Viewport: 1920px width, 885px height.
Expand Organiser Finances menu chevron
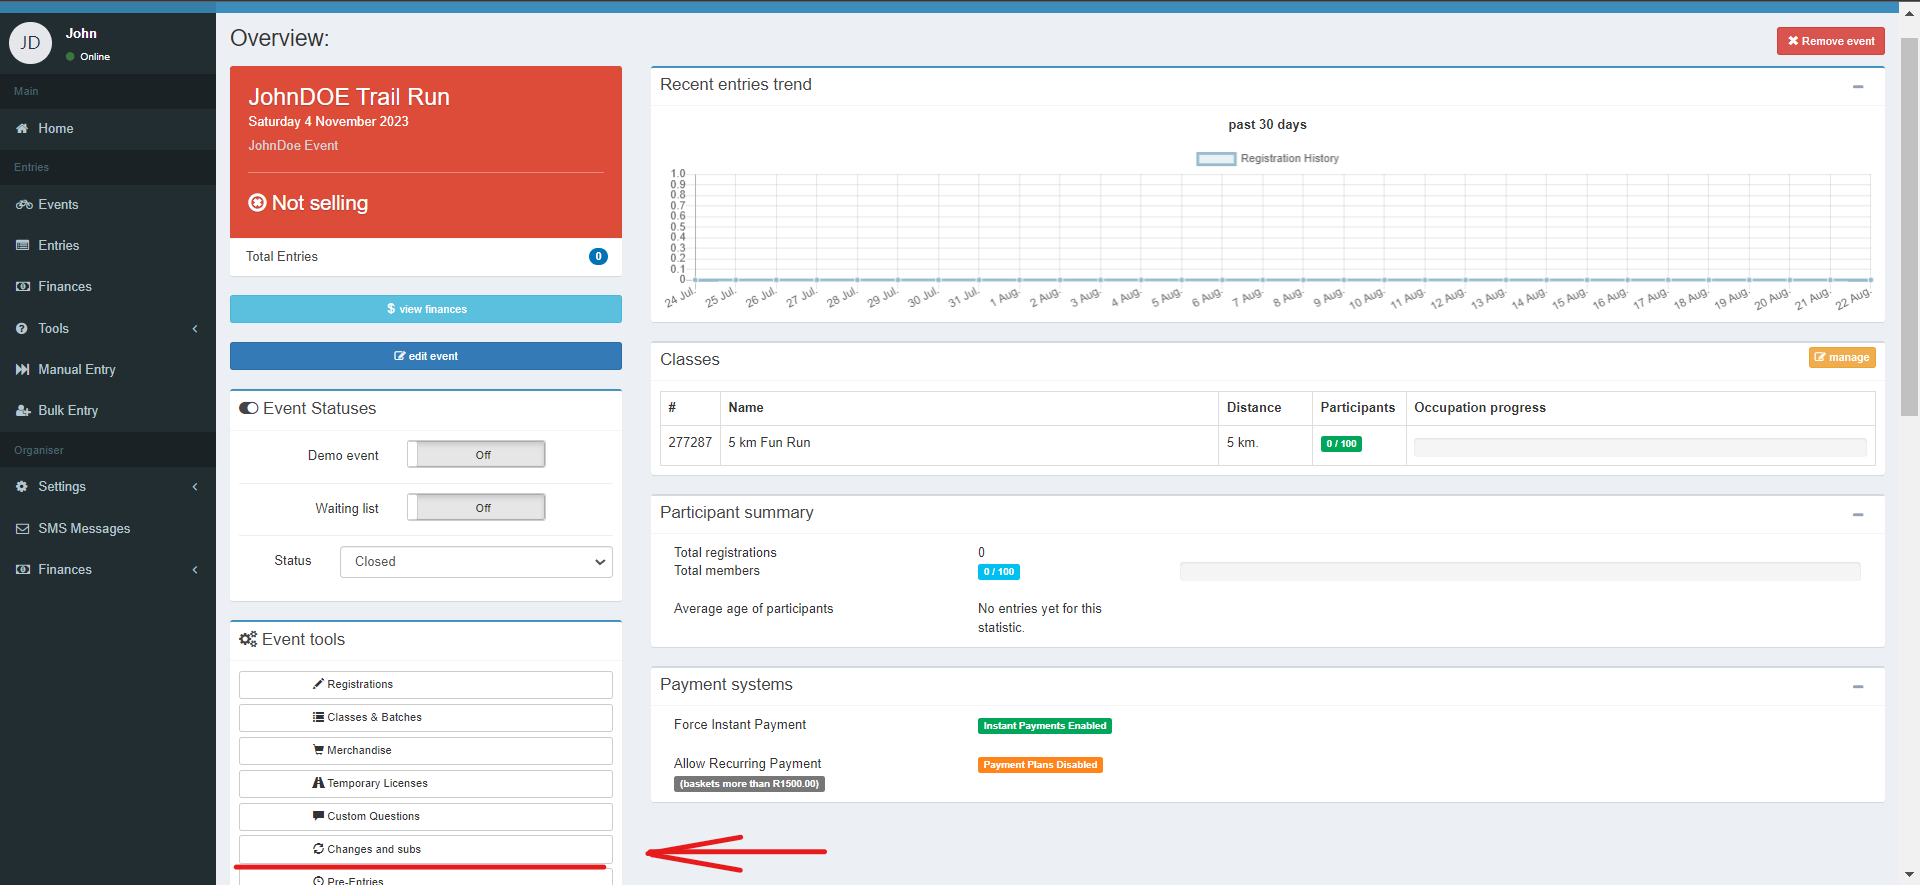(195, 569)
